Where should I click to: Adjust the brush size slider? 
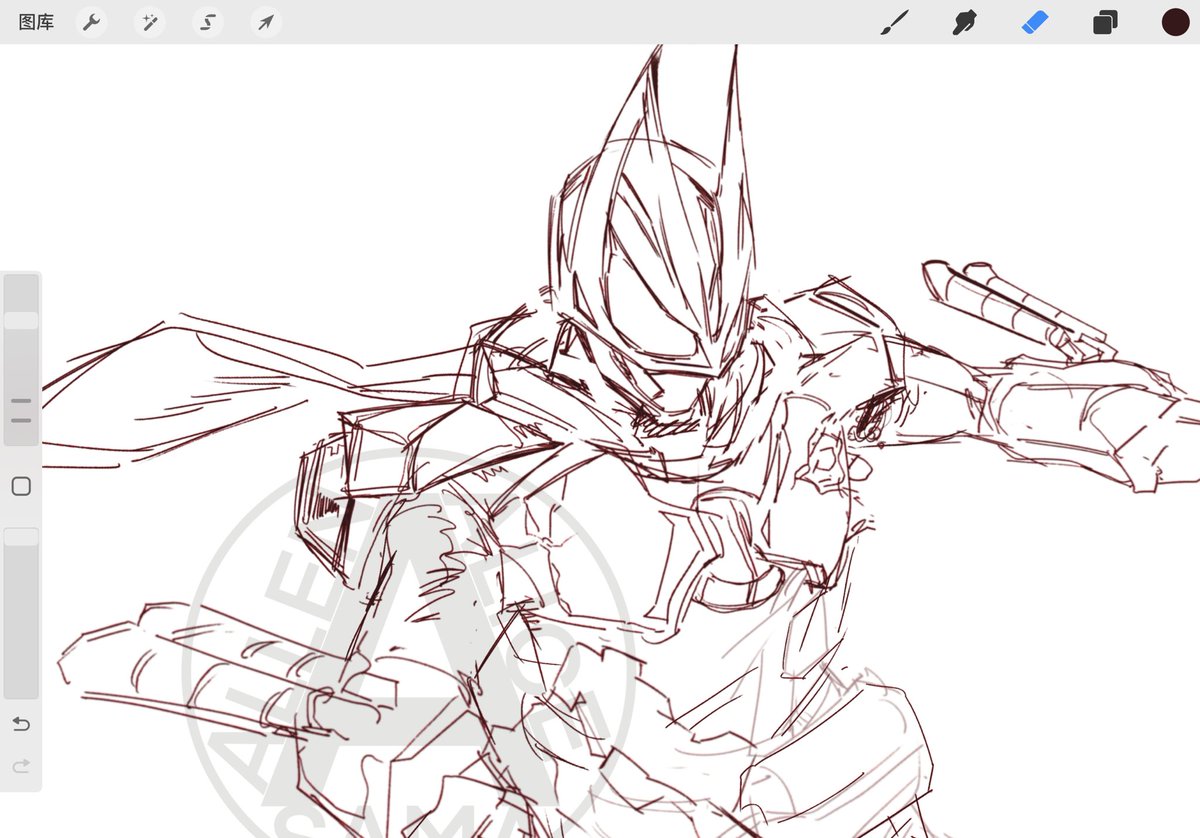click(21, 360)
